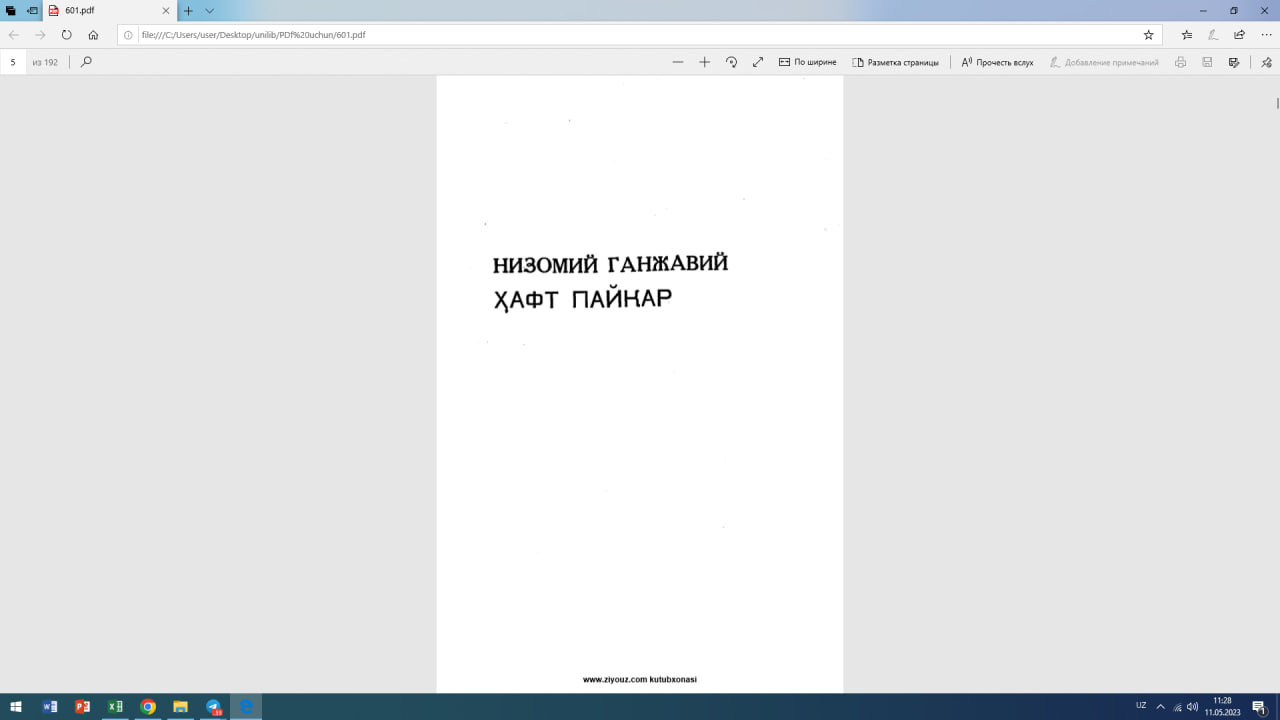This screenshot has width=1280, height=720.
Task: Print the PDF document
Action: [x=1180, y=61]
